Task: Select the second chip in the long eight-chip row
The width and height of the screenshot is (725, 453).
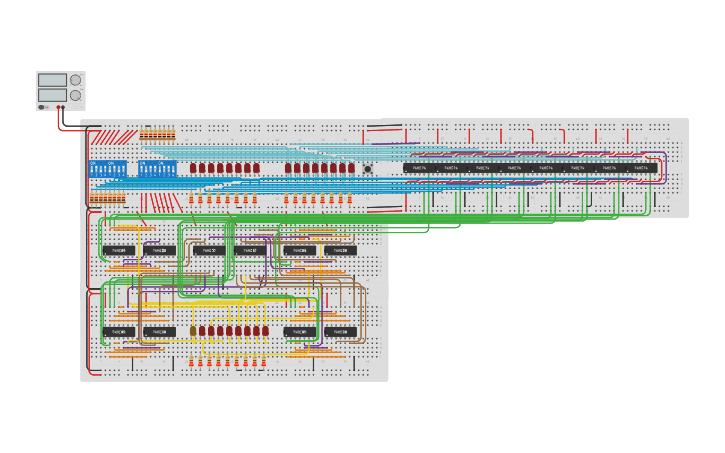Action: 451,168
